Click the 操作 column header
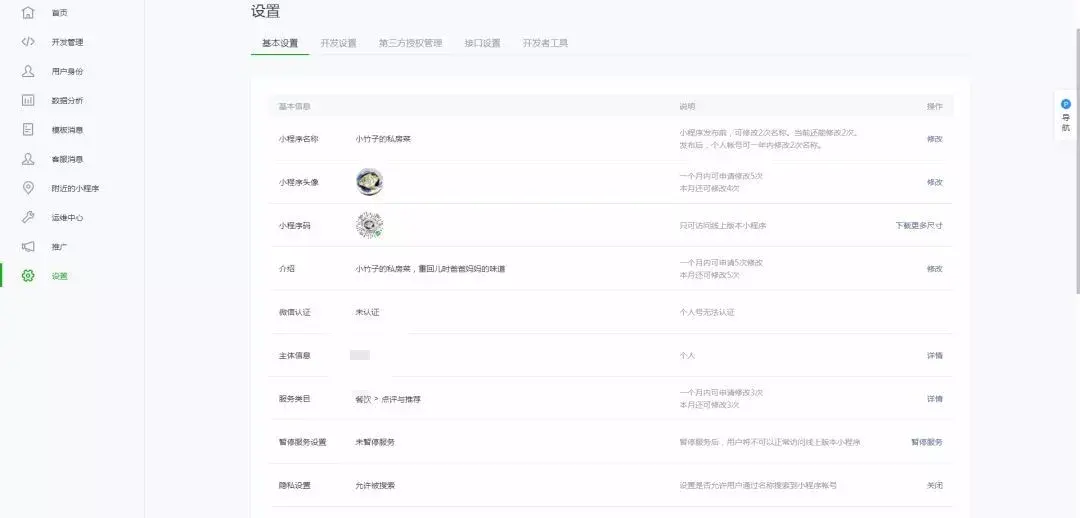 pos(935,107)
